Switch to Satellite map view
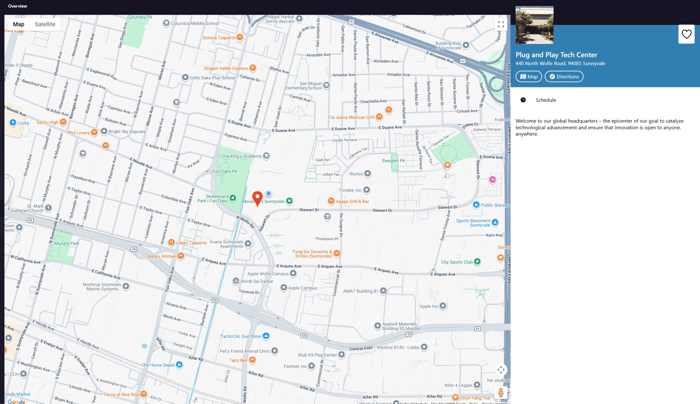700x404 pixels. coord(45,24)
